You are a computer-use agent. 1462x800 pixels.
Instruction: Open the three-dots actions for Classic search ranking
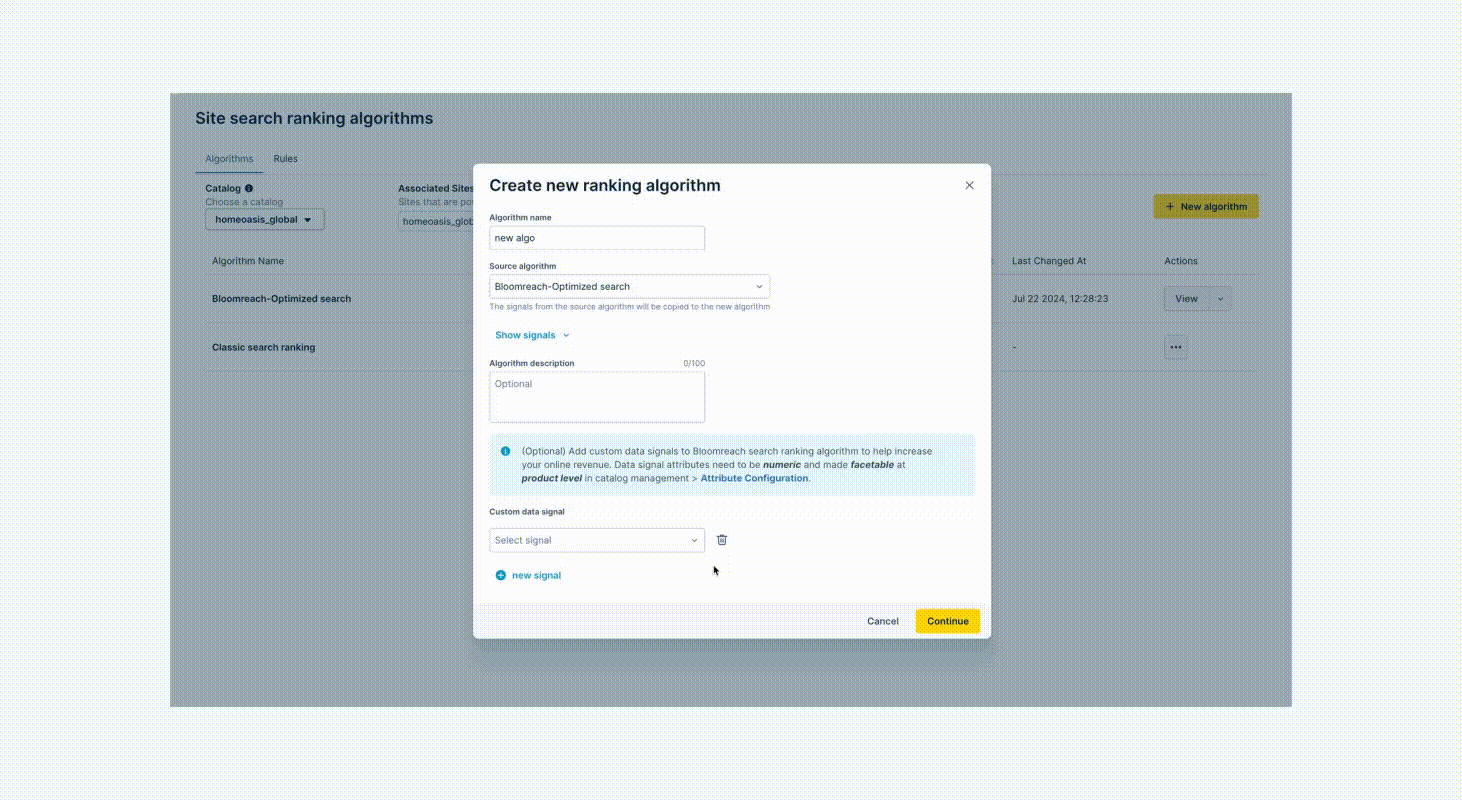coord(1176,347)
